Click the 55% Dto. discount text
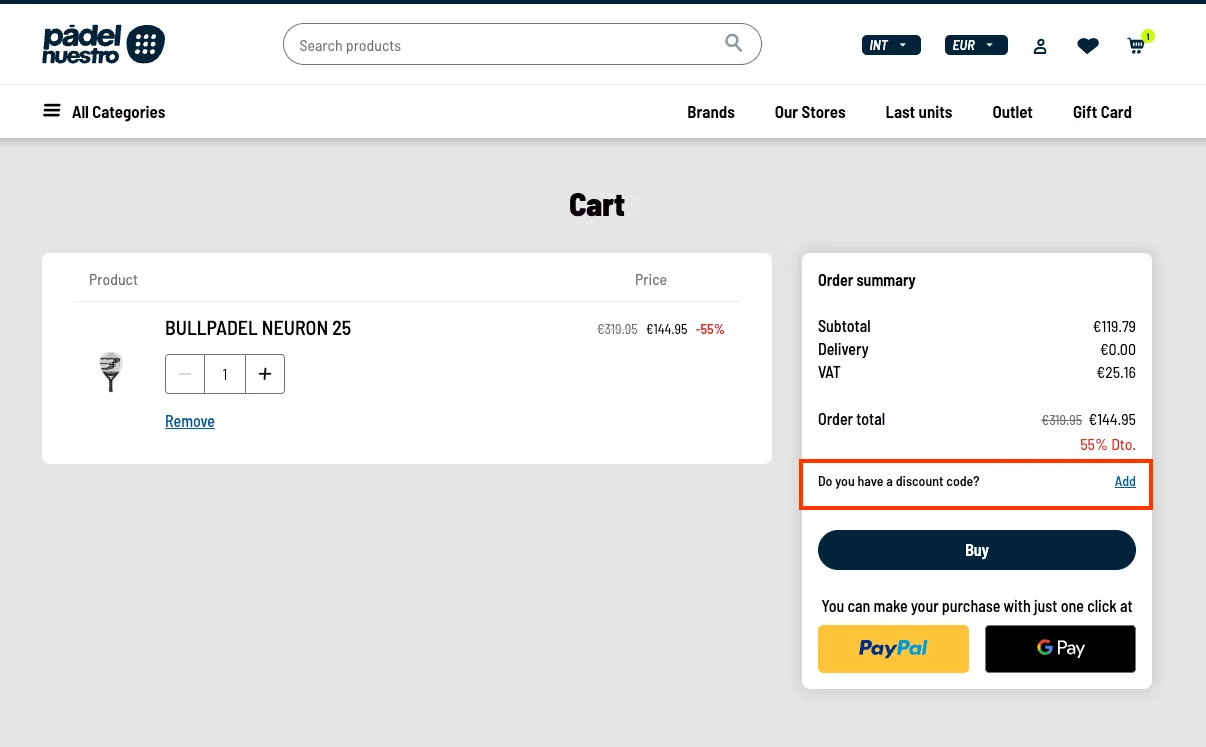This screenshot has width=1206, height=747. (x=1108, y=445)
